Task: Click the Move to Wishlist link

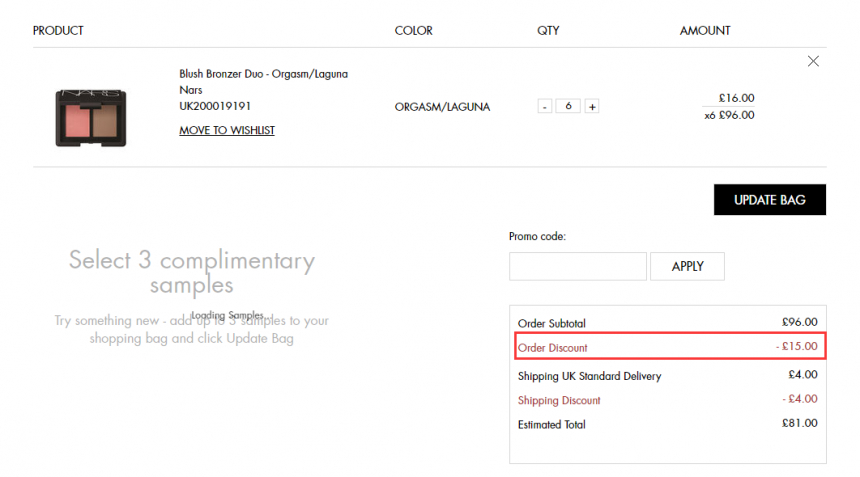Action: [x=227, y=130]
